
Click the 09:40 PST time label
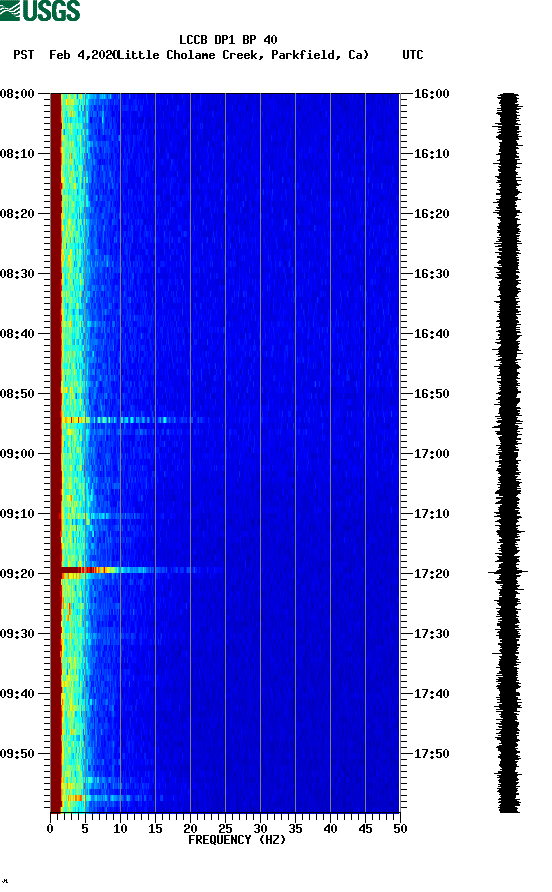(x=17, y=694)
